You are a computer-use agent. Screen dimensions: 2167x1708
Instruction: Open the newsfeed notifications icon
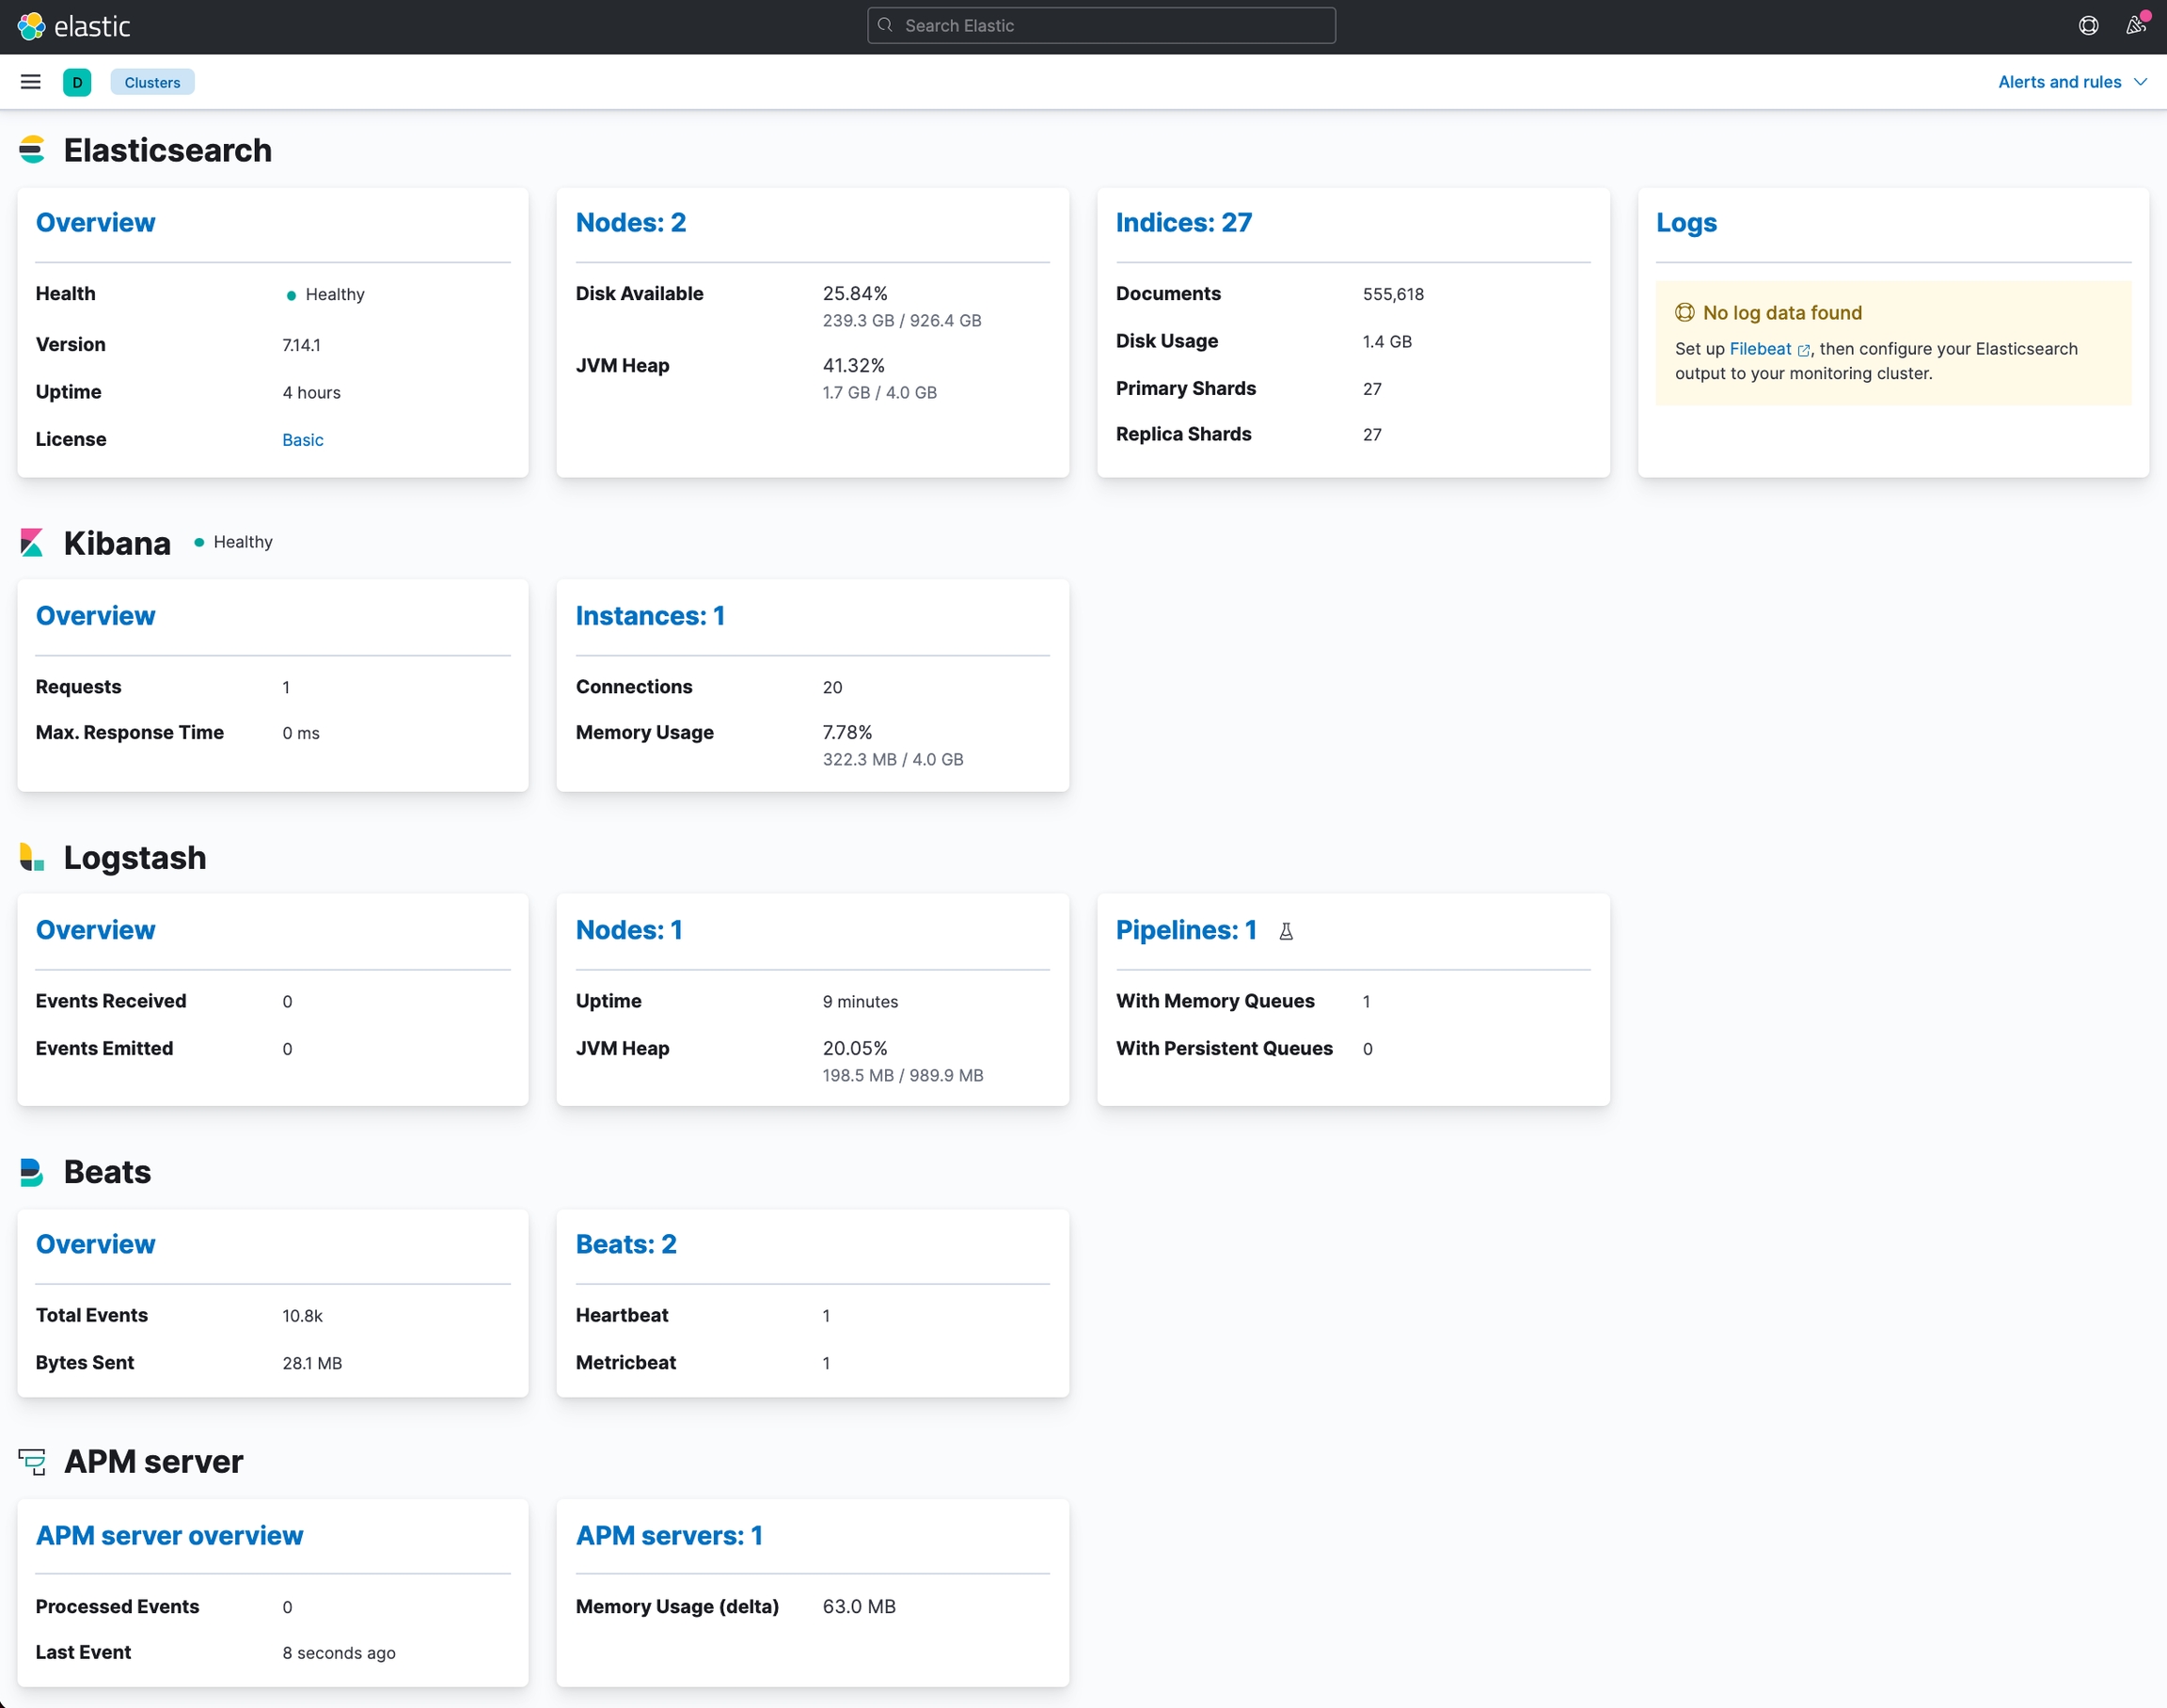coord(2135,26)
